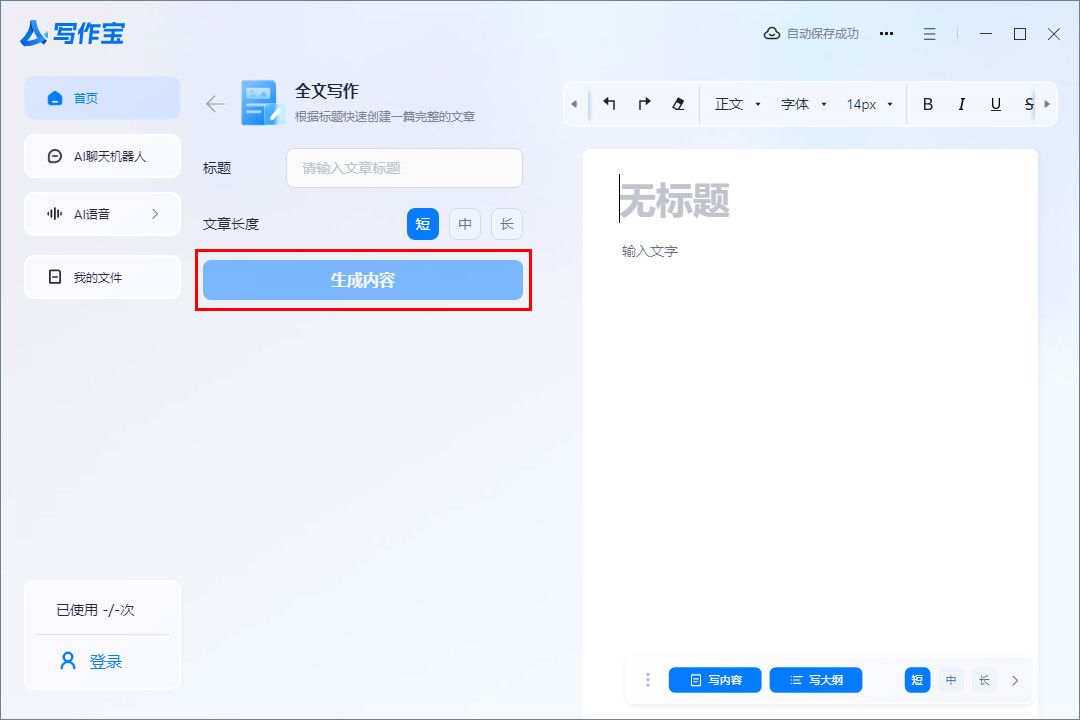Click the 登录 login link

[x=105, y=661]
